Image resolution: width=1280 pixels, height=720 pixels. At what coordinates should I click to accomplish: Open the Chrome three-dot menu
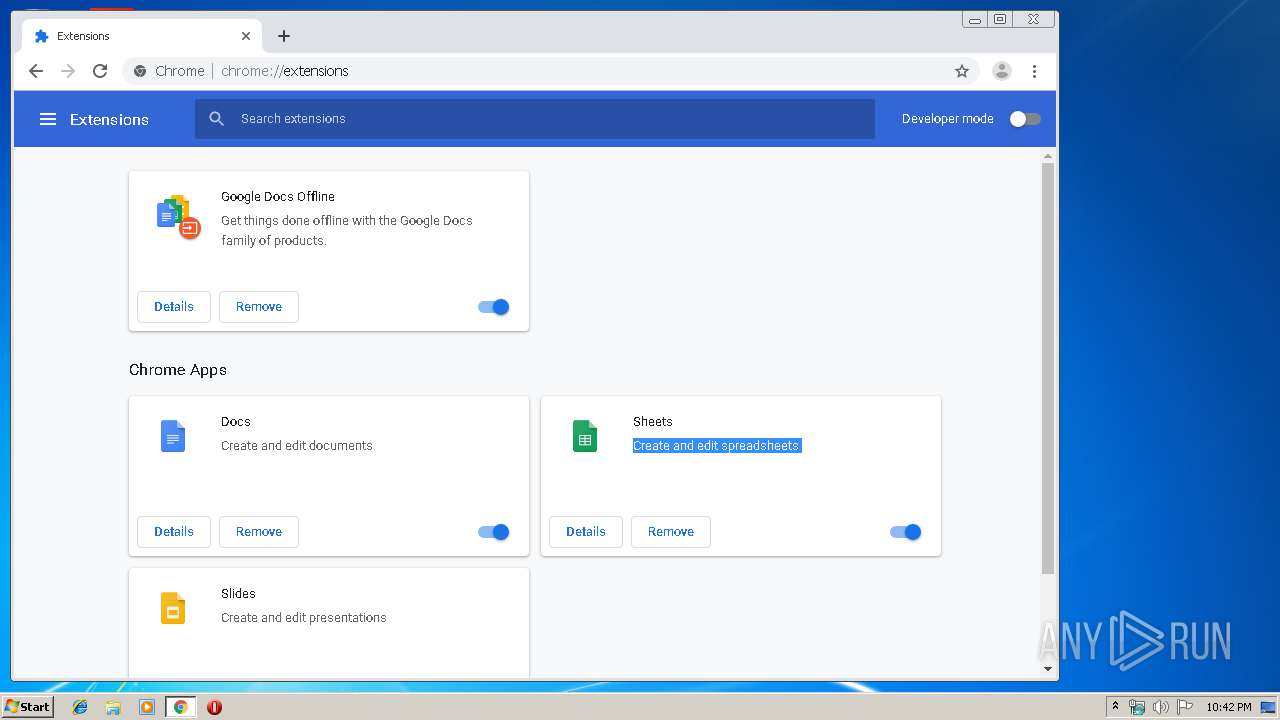point(1034,71)
